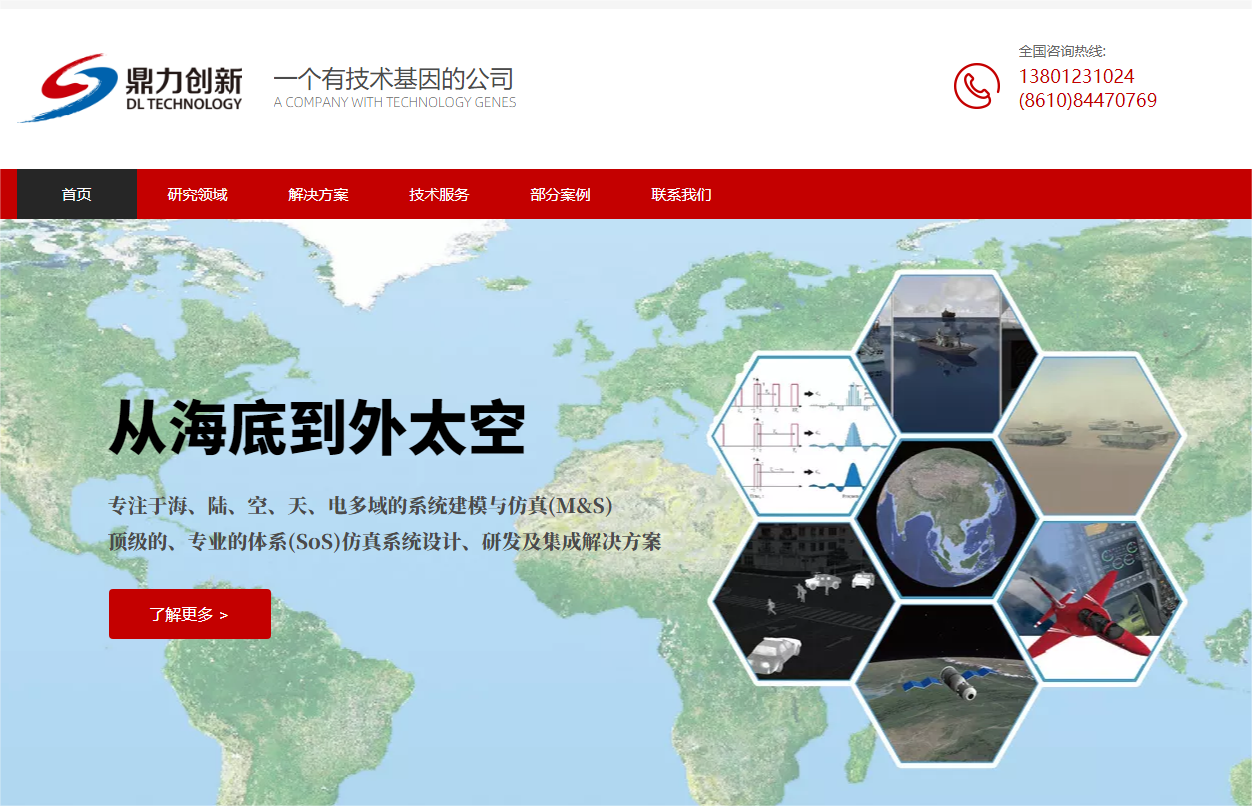Click the signal waveform chart hexagon
This screenshot has height=806, width=1252.
(798, 435)
